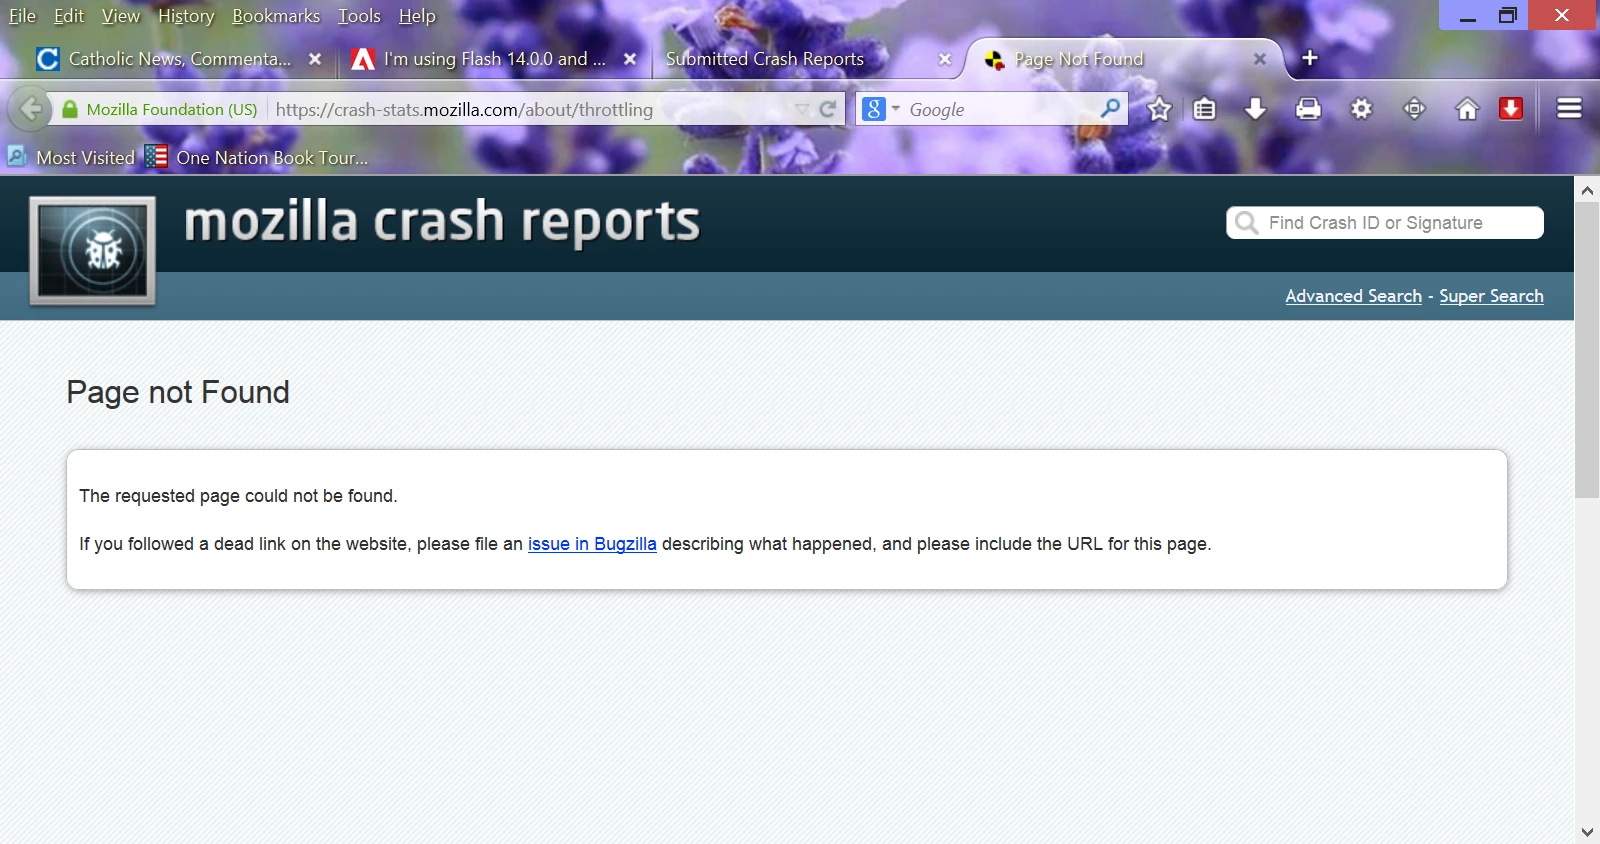The height and width of the screenshot is (844, 1600).
Task: Open a new tab with plus button
Action: coord(1310,58)
